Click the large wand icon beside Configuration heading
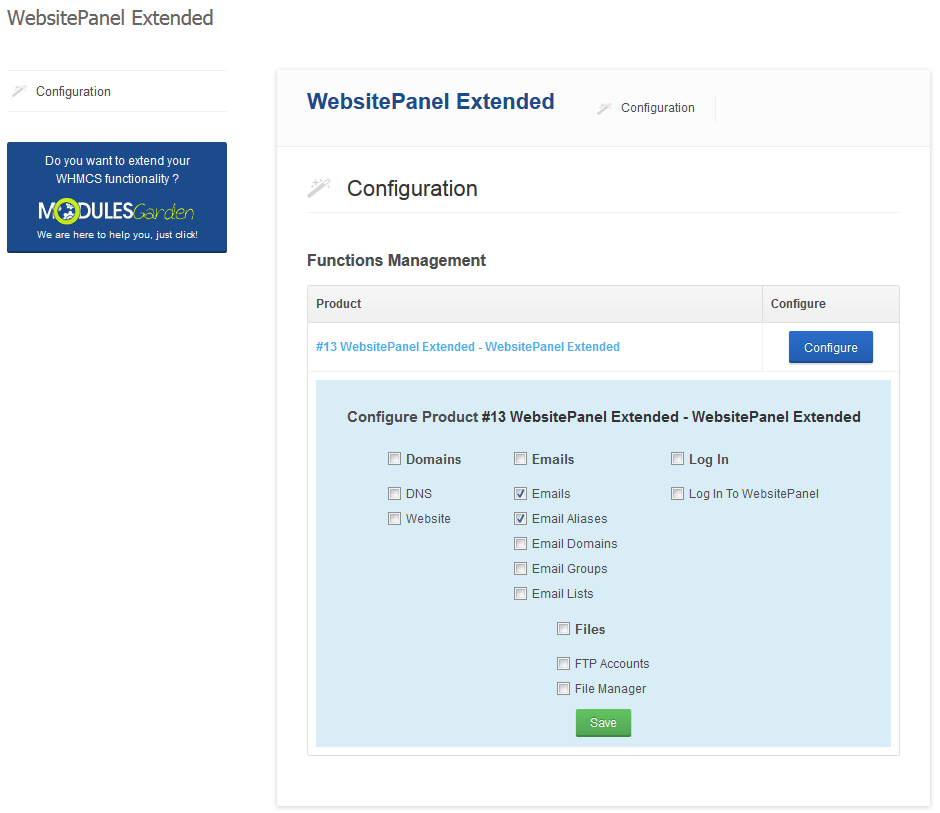Viewport: 940px width, 813px height. coord(319,188)
